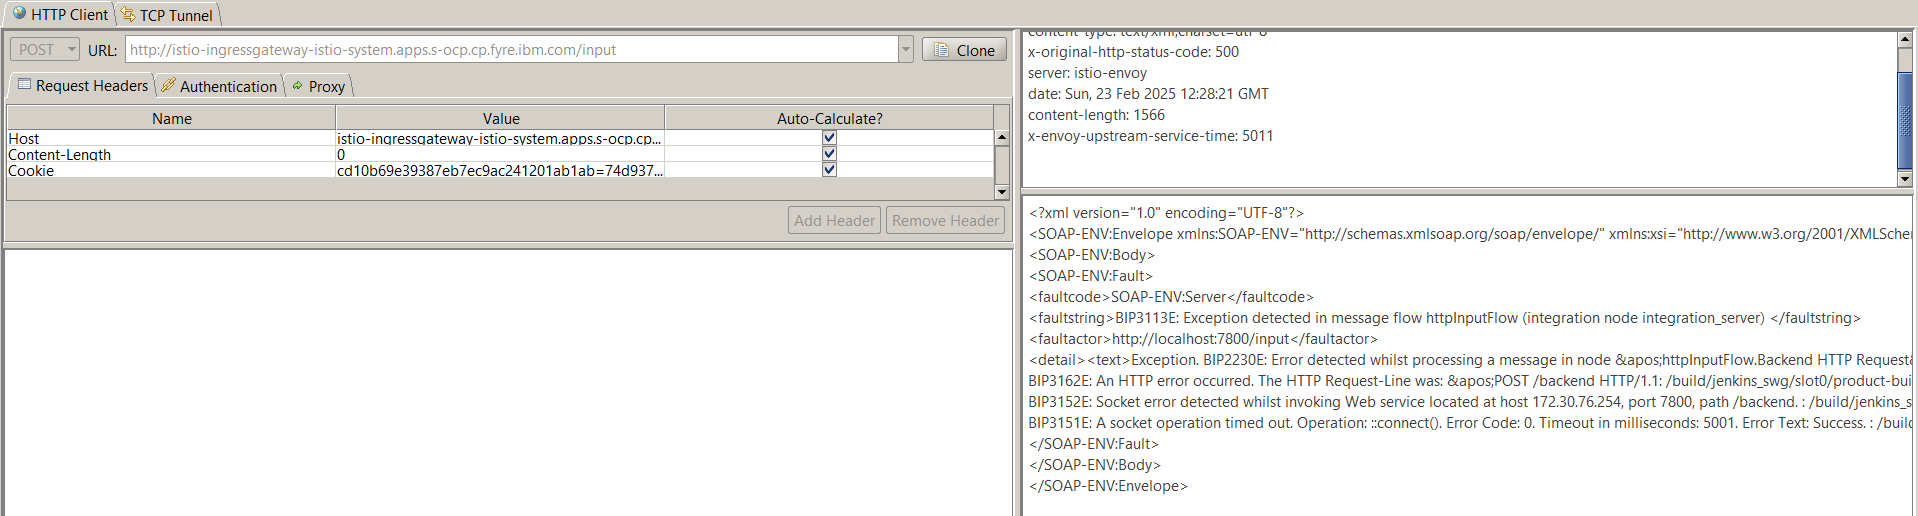Screen dimensions: 1918x516
Task: Click the faultstring BIP3113E line
Action: click(1445, 318)
